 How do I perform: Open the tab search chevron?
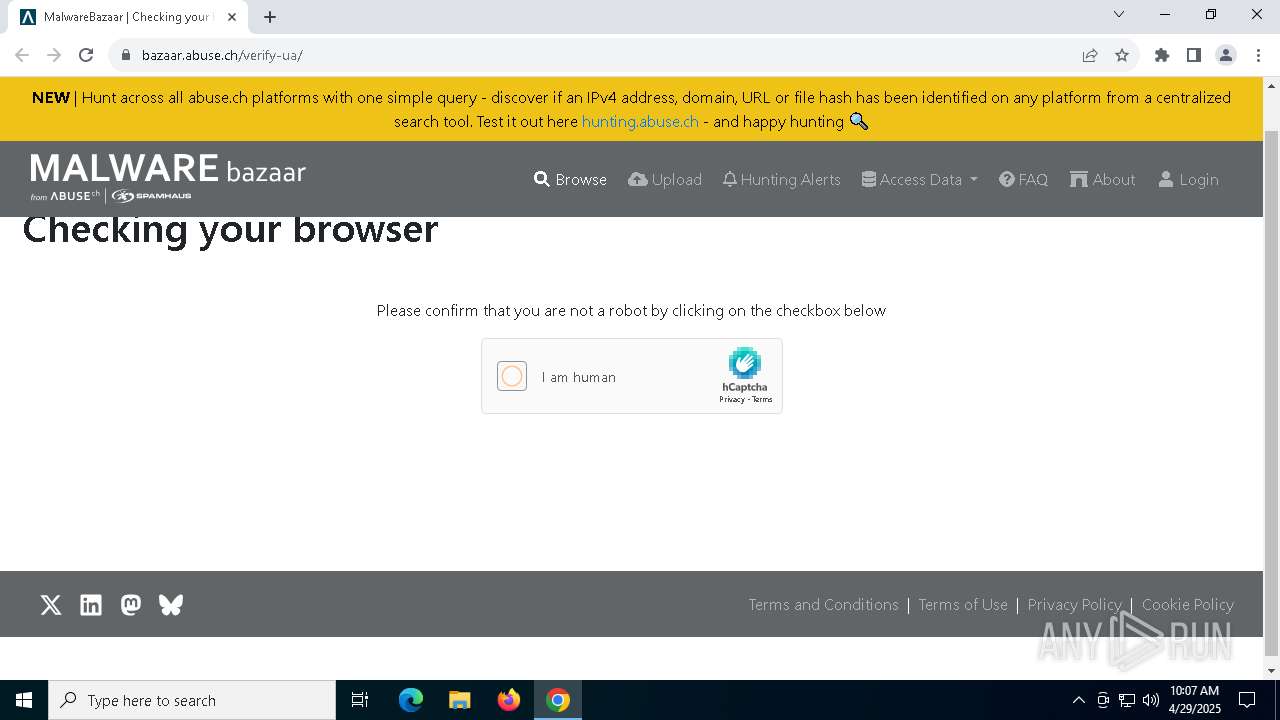(x=1119, y=14)
